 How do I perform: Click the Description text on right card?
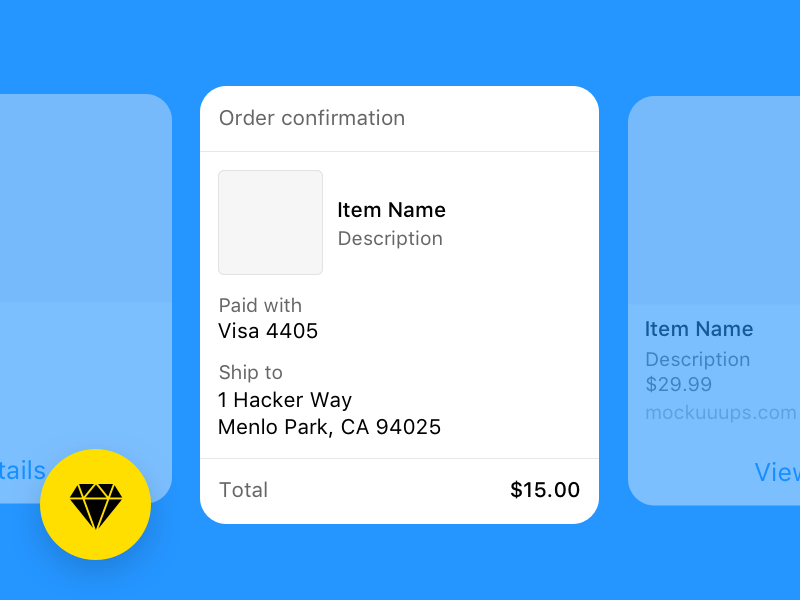(x=697, y=359)
